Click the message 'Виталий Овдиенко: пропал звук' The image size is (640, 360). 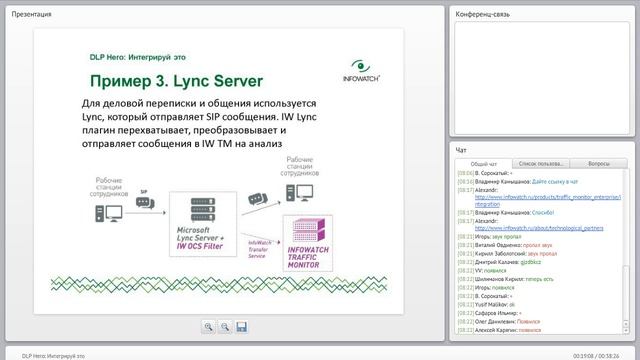tap(505, 245)
